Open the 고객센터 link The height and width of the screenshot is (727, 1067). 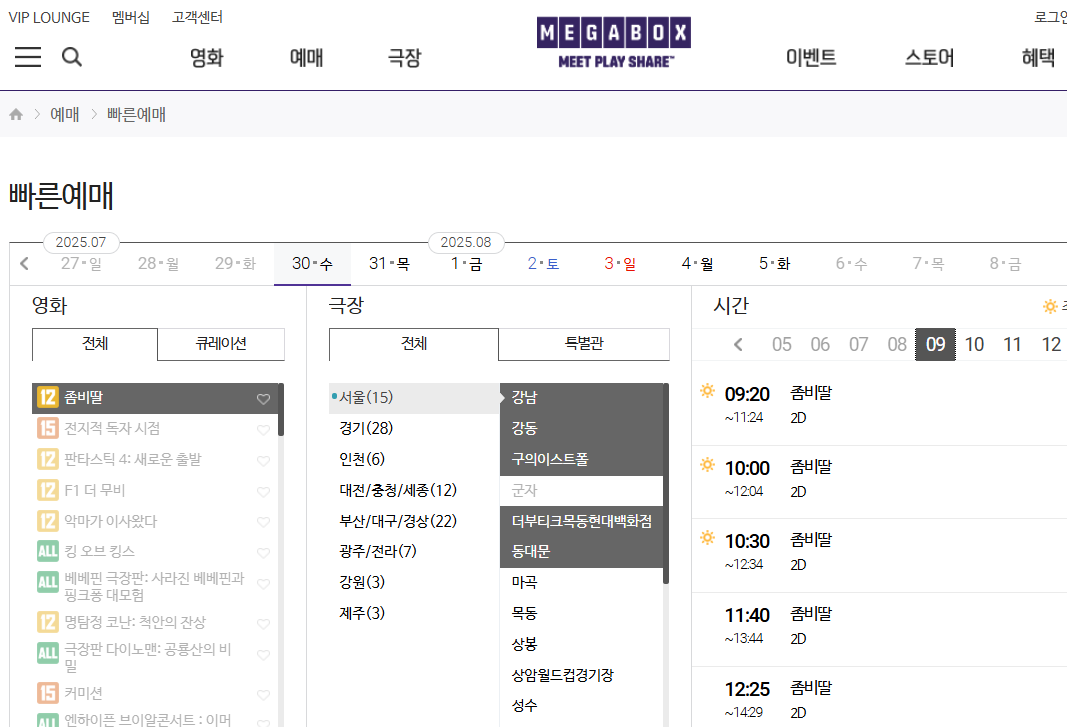coord(197,16)
